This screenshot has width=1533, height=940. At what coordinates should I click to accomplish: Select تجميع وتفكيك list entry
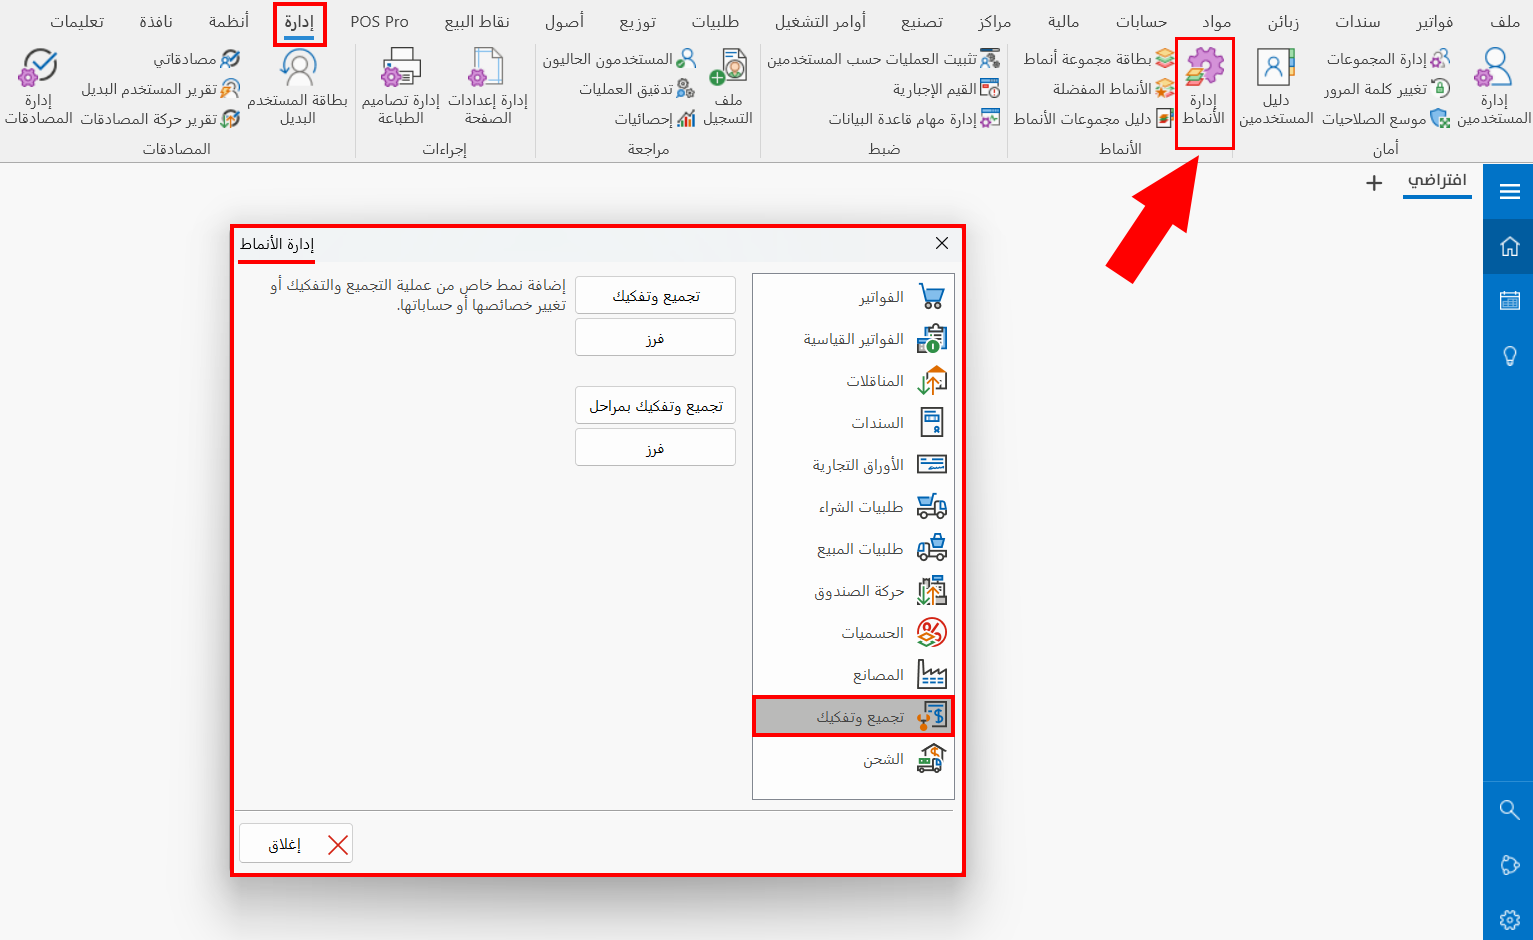[x=853, y=717]
